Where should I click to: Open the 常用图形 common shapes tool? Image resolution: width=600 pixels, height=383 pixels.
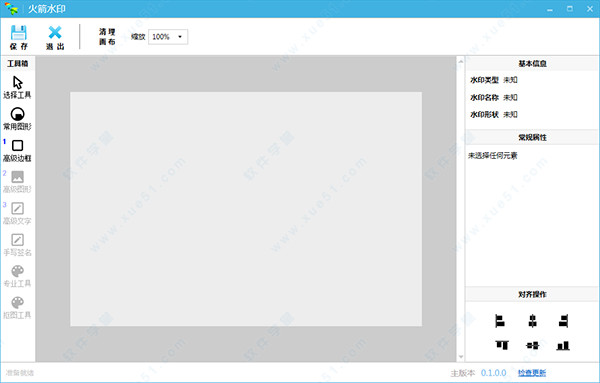tap(17, 119)
